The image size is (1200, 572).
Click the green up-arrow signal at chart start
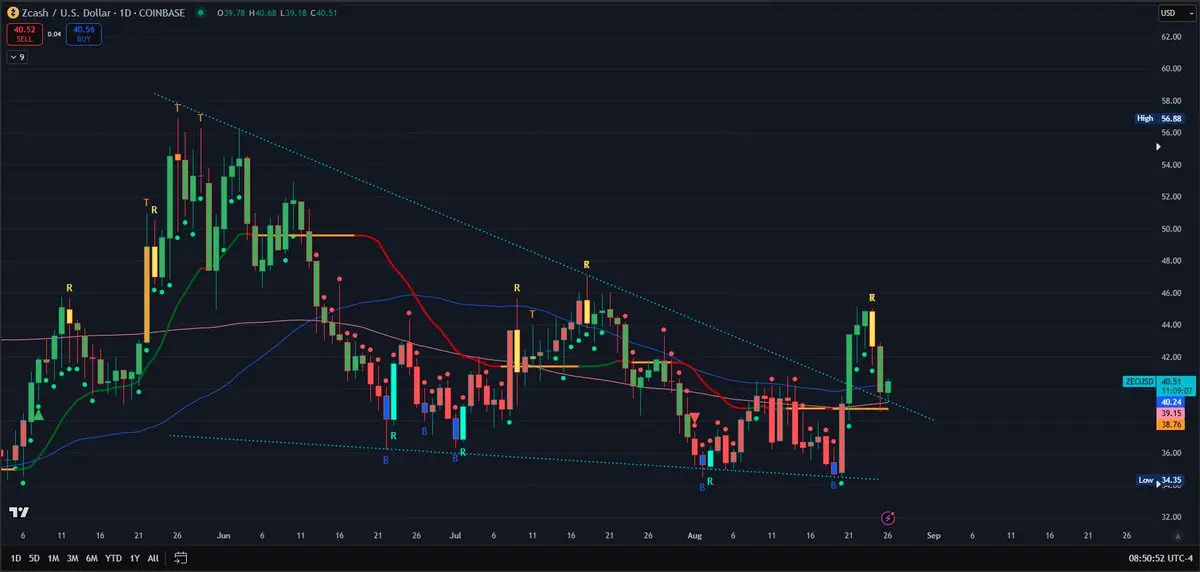click(38, 415)
